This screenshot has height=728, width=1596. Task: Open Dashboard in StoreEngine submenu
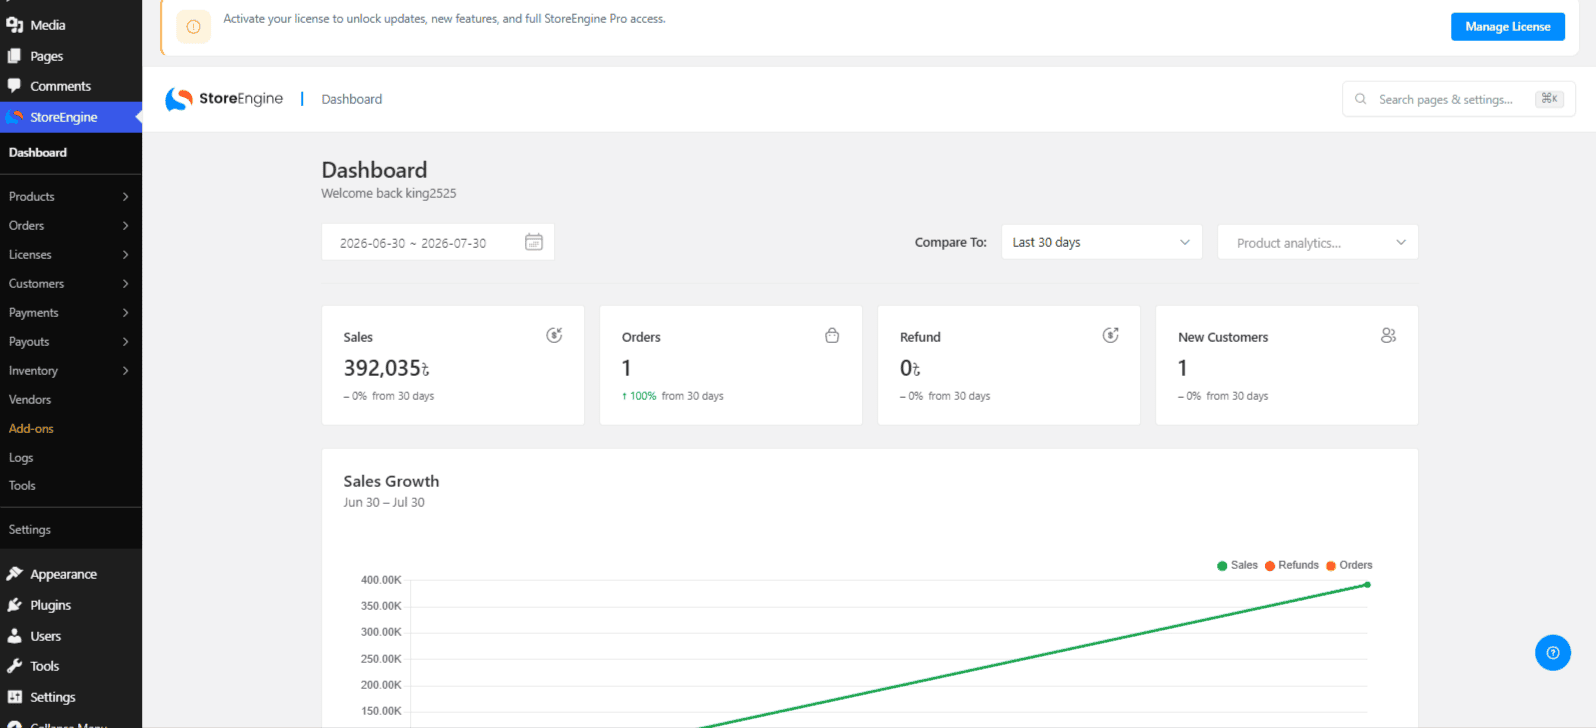tap(38, 152)
